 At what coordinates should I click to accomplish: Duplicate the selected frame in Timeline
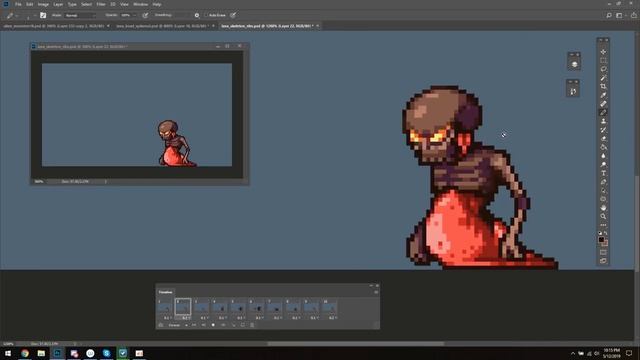click(x=243, y=325)
